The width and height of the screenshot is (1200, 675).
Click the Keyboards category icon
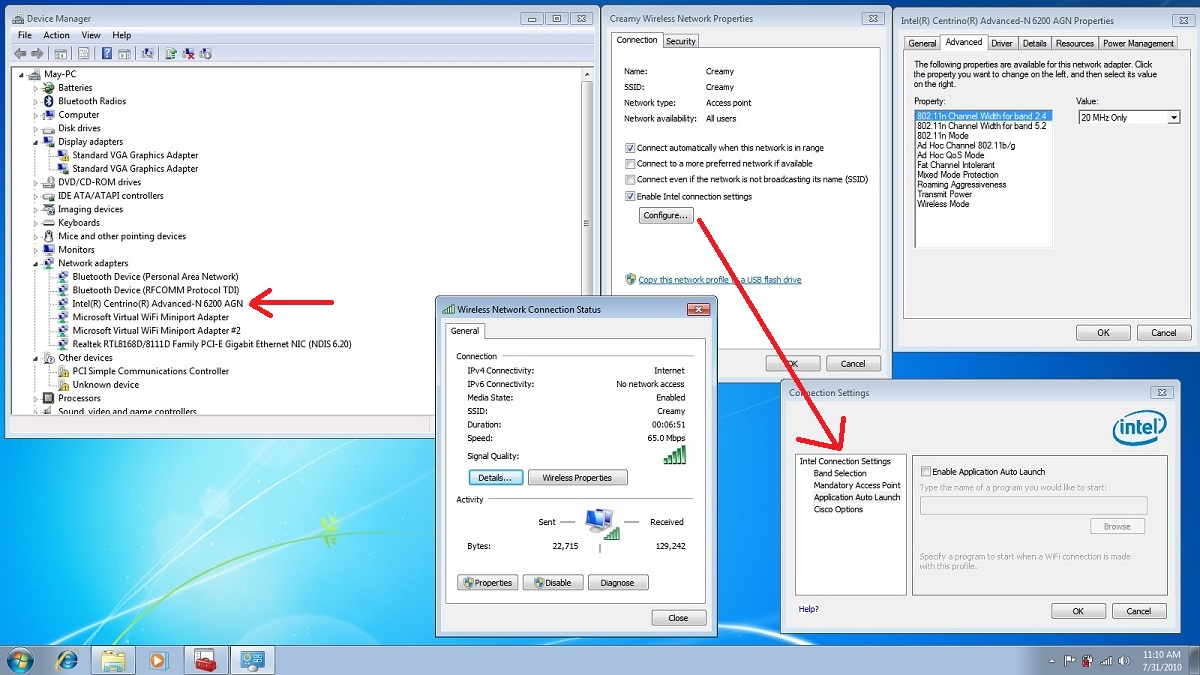click(50, 223)
